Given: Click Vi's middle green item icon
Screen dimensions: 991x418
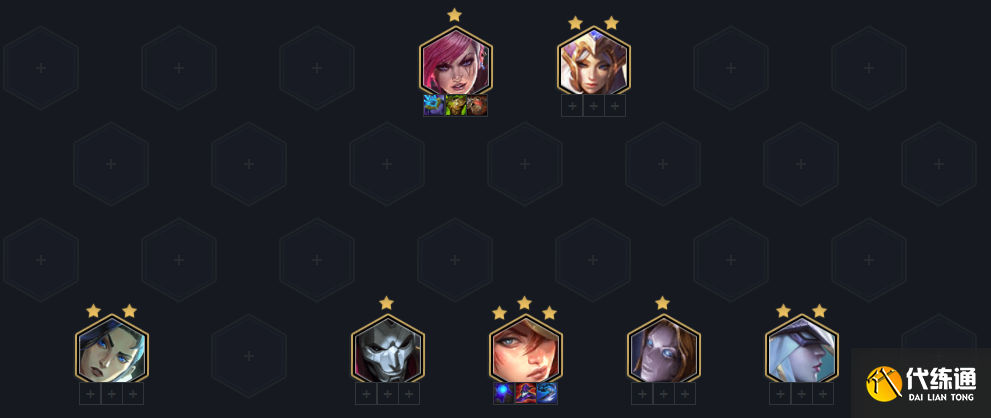Looking at the screenshot, I should [x=456, y=106].
